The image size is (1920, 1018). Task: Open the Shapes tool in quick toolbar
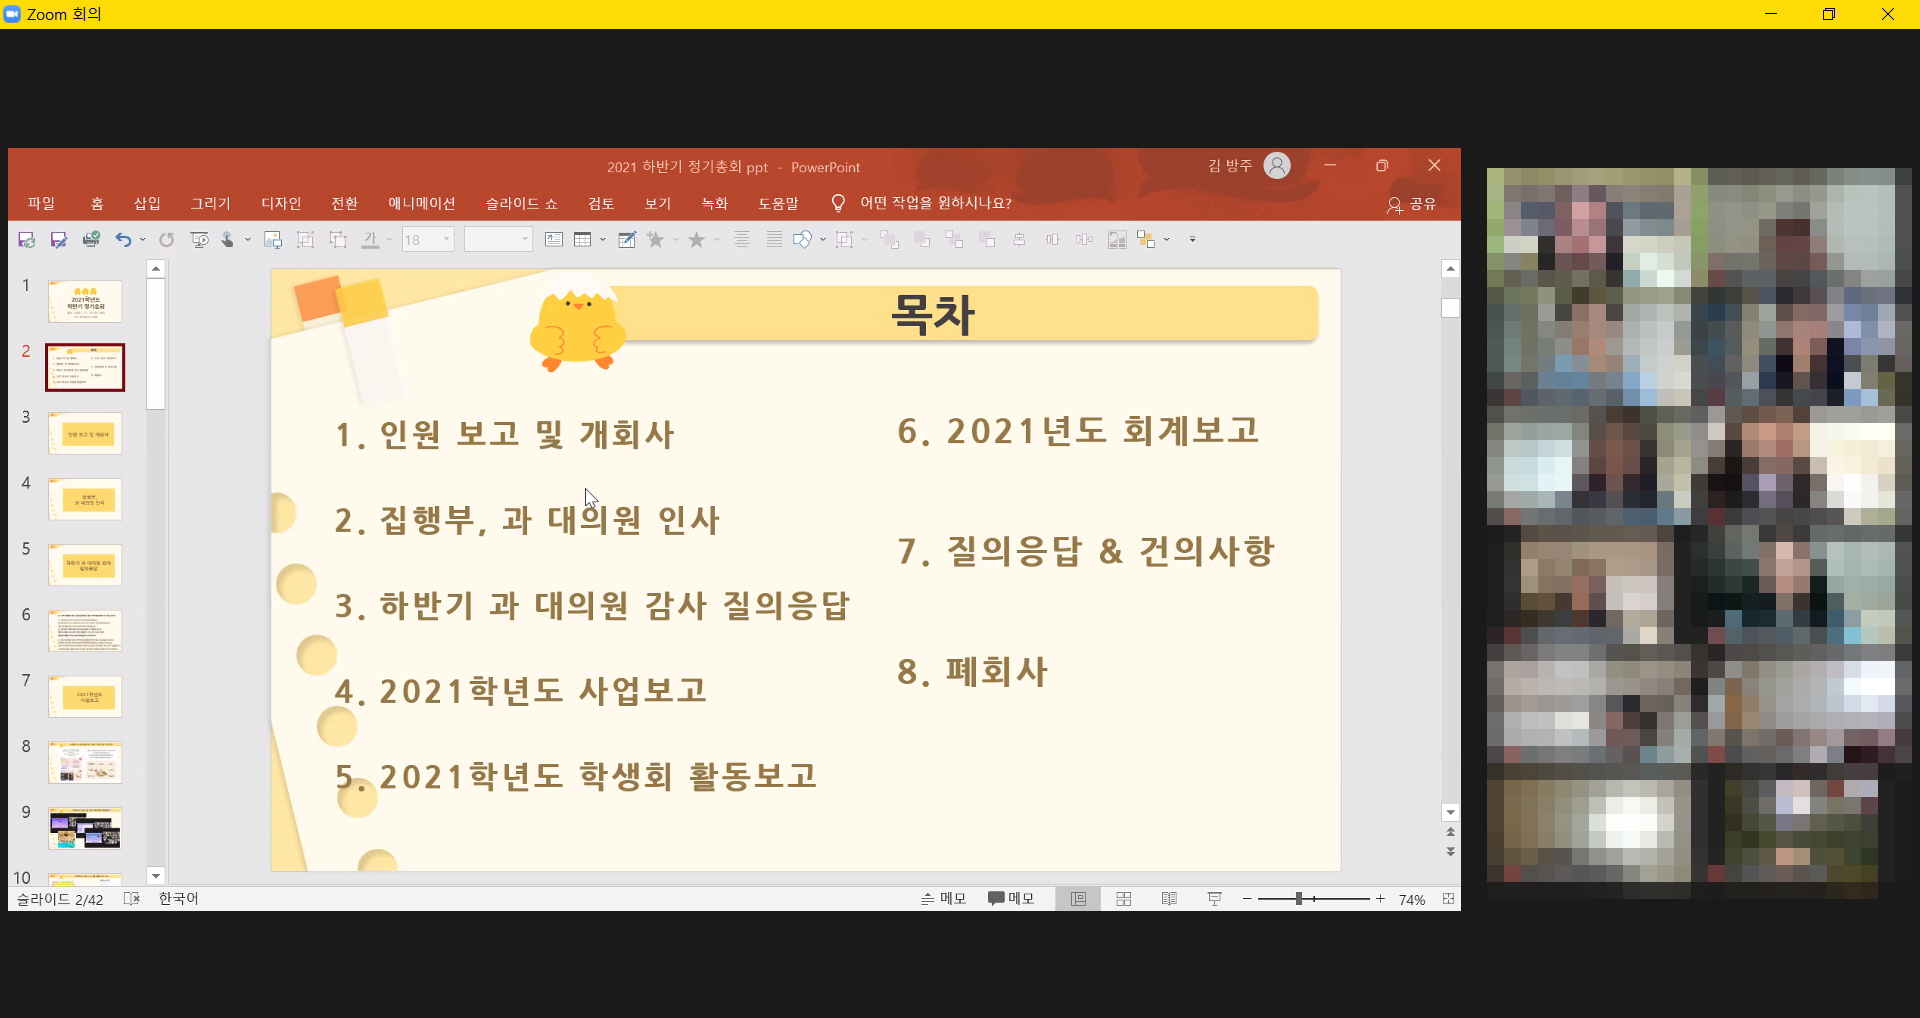(802, 240)
